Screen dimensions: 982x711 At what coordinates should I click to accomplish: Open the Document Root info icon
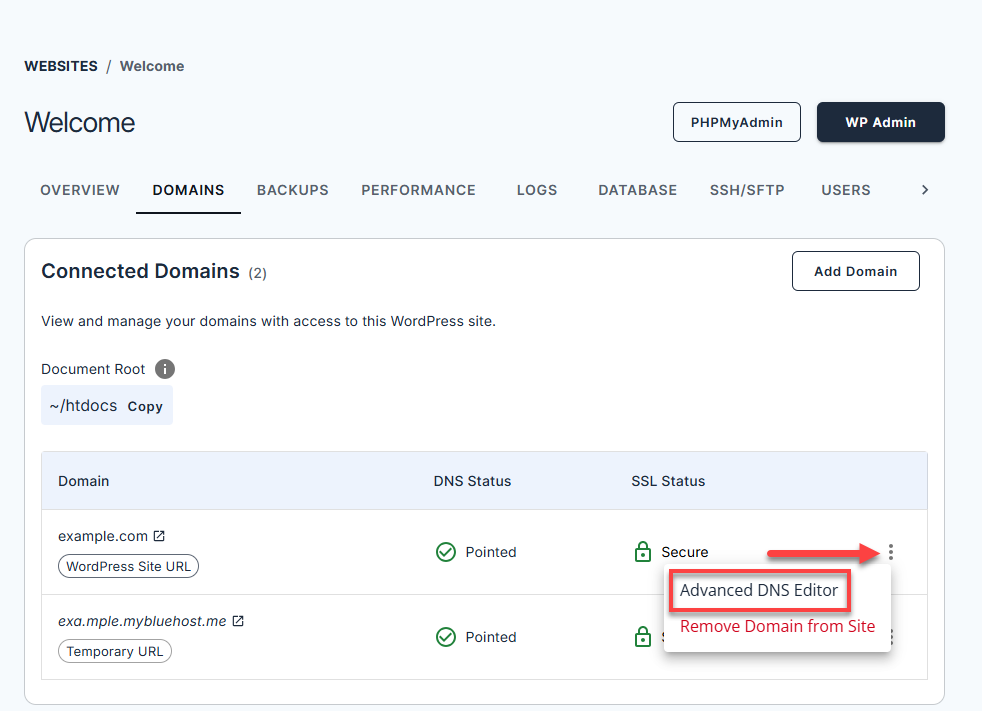click(x=164, y=369)
